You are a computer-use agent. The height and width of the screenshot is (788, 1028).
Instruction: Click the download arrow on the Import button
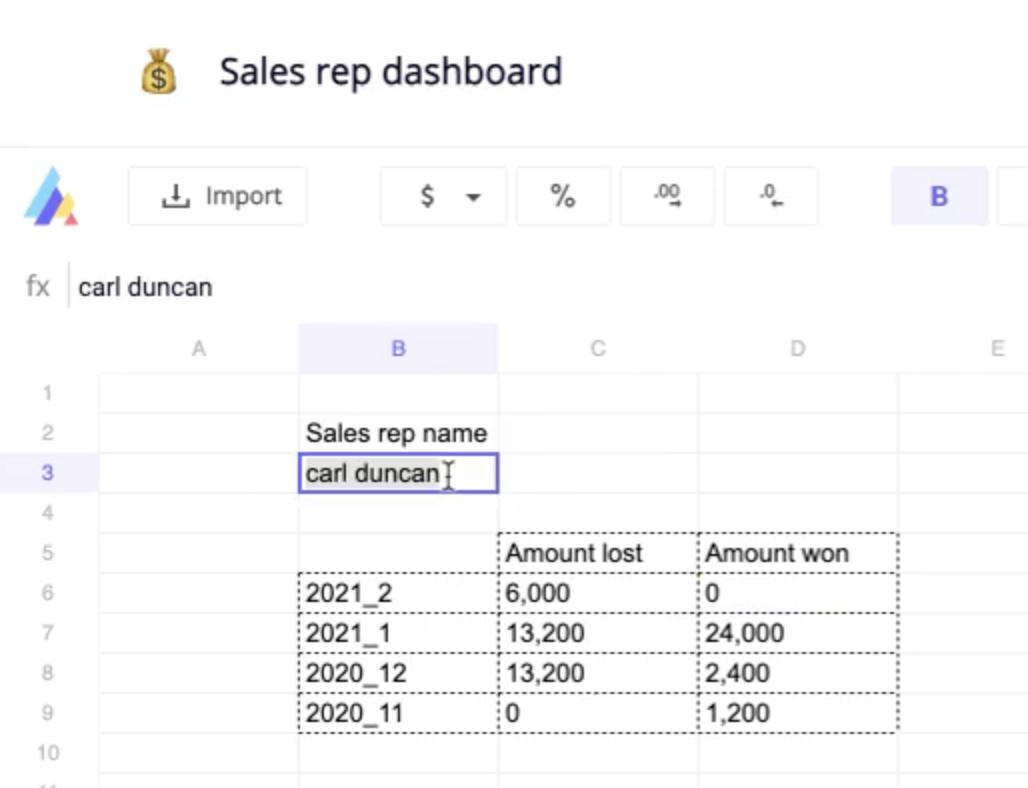coord(176,196)
